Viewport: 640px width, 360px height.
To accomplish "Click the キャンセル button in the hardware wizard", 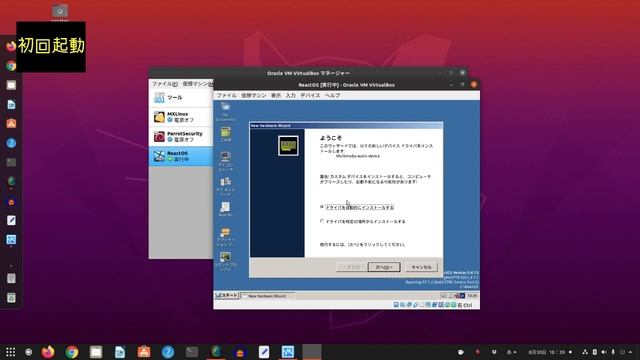I will point(421,267).
